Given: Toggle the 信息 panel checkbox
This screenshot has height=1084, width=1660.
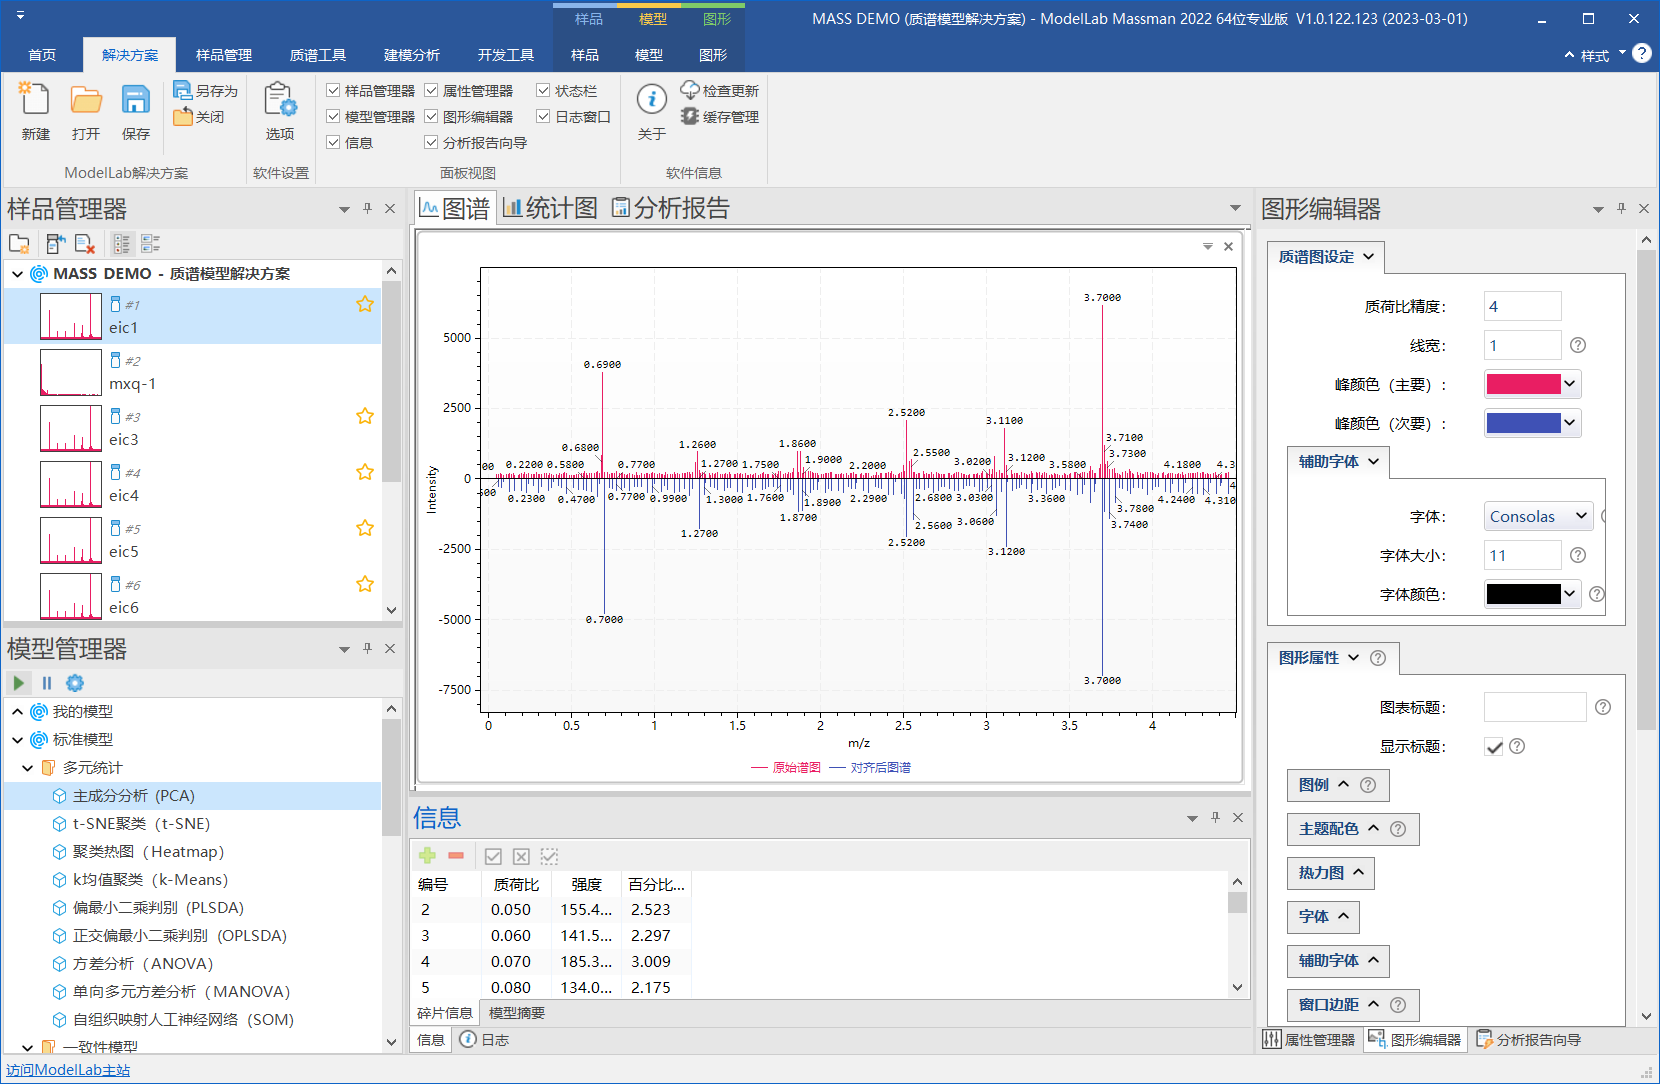Looking at the screenshot, I should [x=333, y=143].
